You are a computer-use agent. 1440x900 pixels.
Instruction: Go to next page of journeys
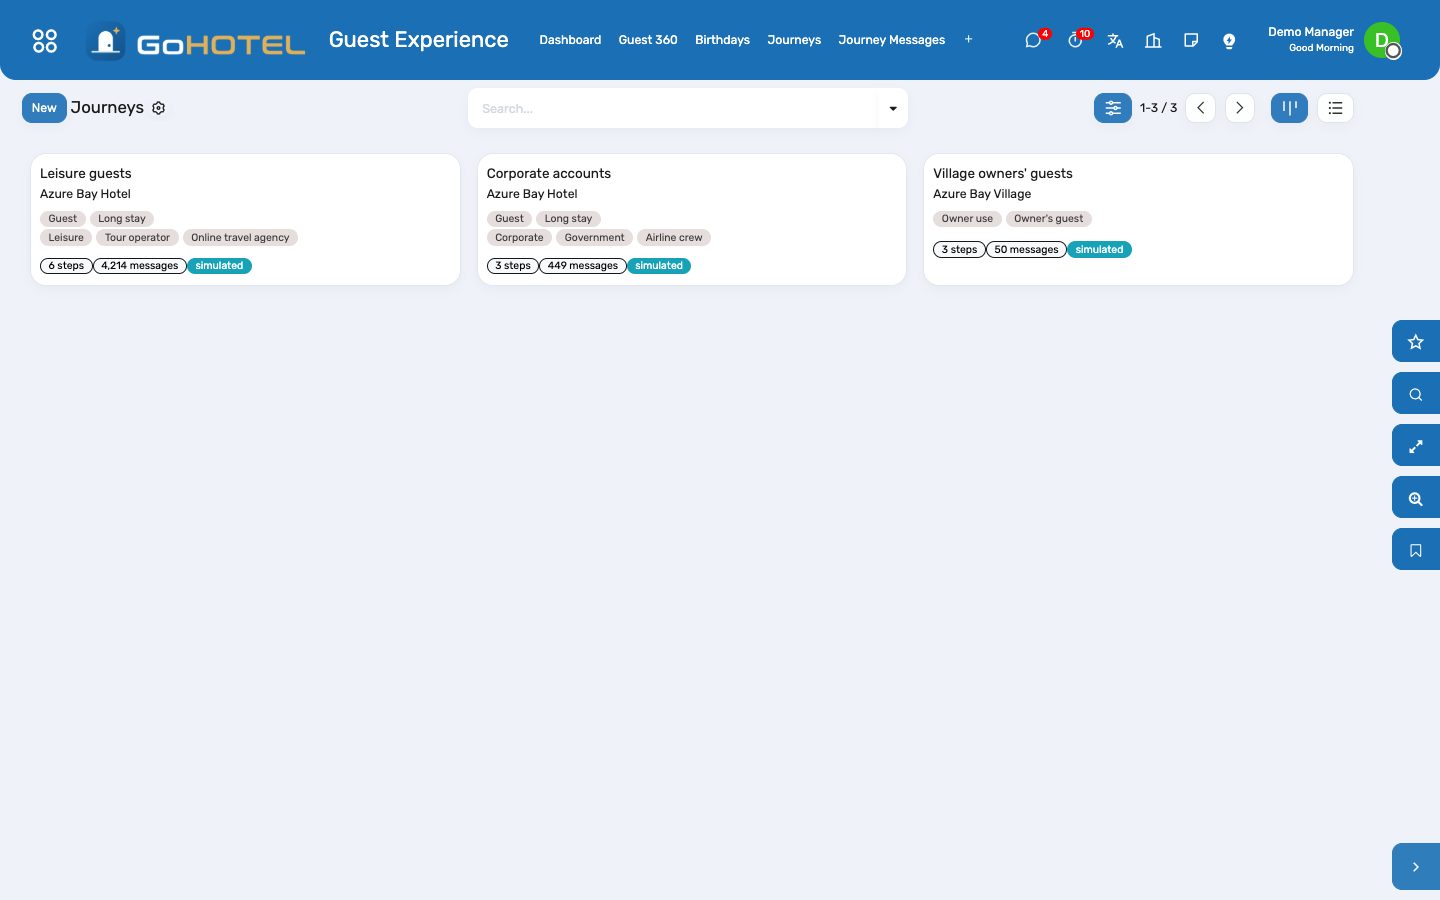[x=1240, y=108]
